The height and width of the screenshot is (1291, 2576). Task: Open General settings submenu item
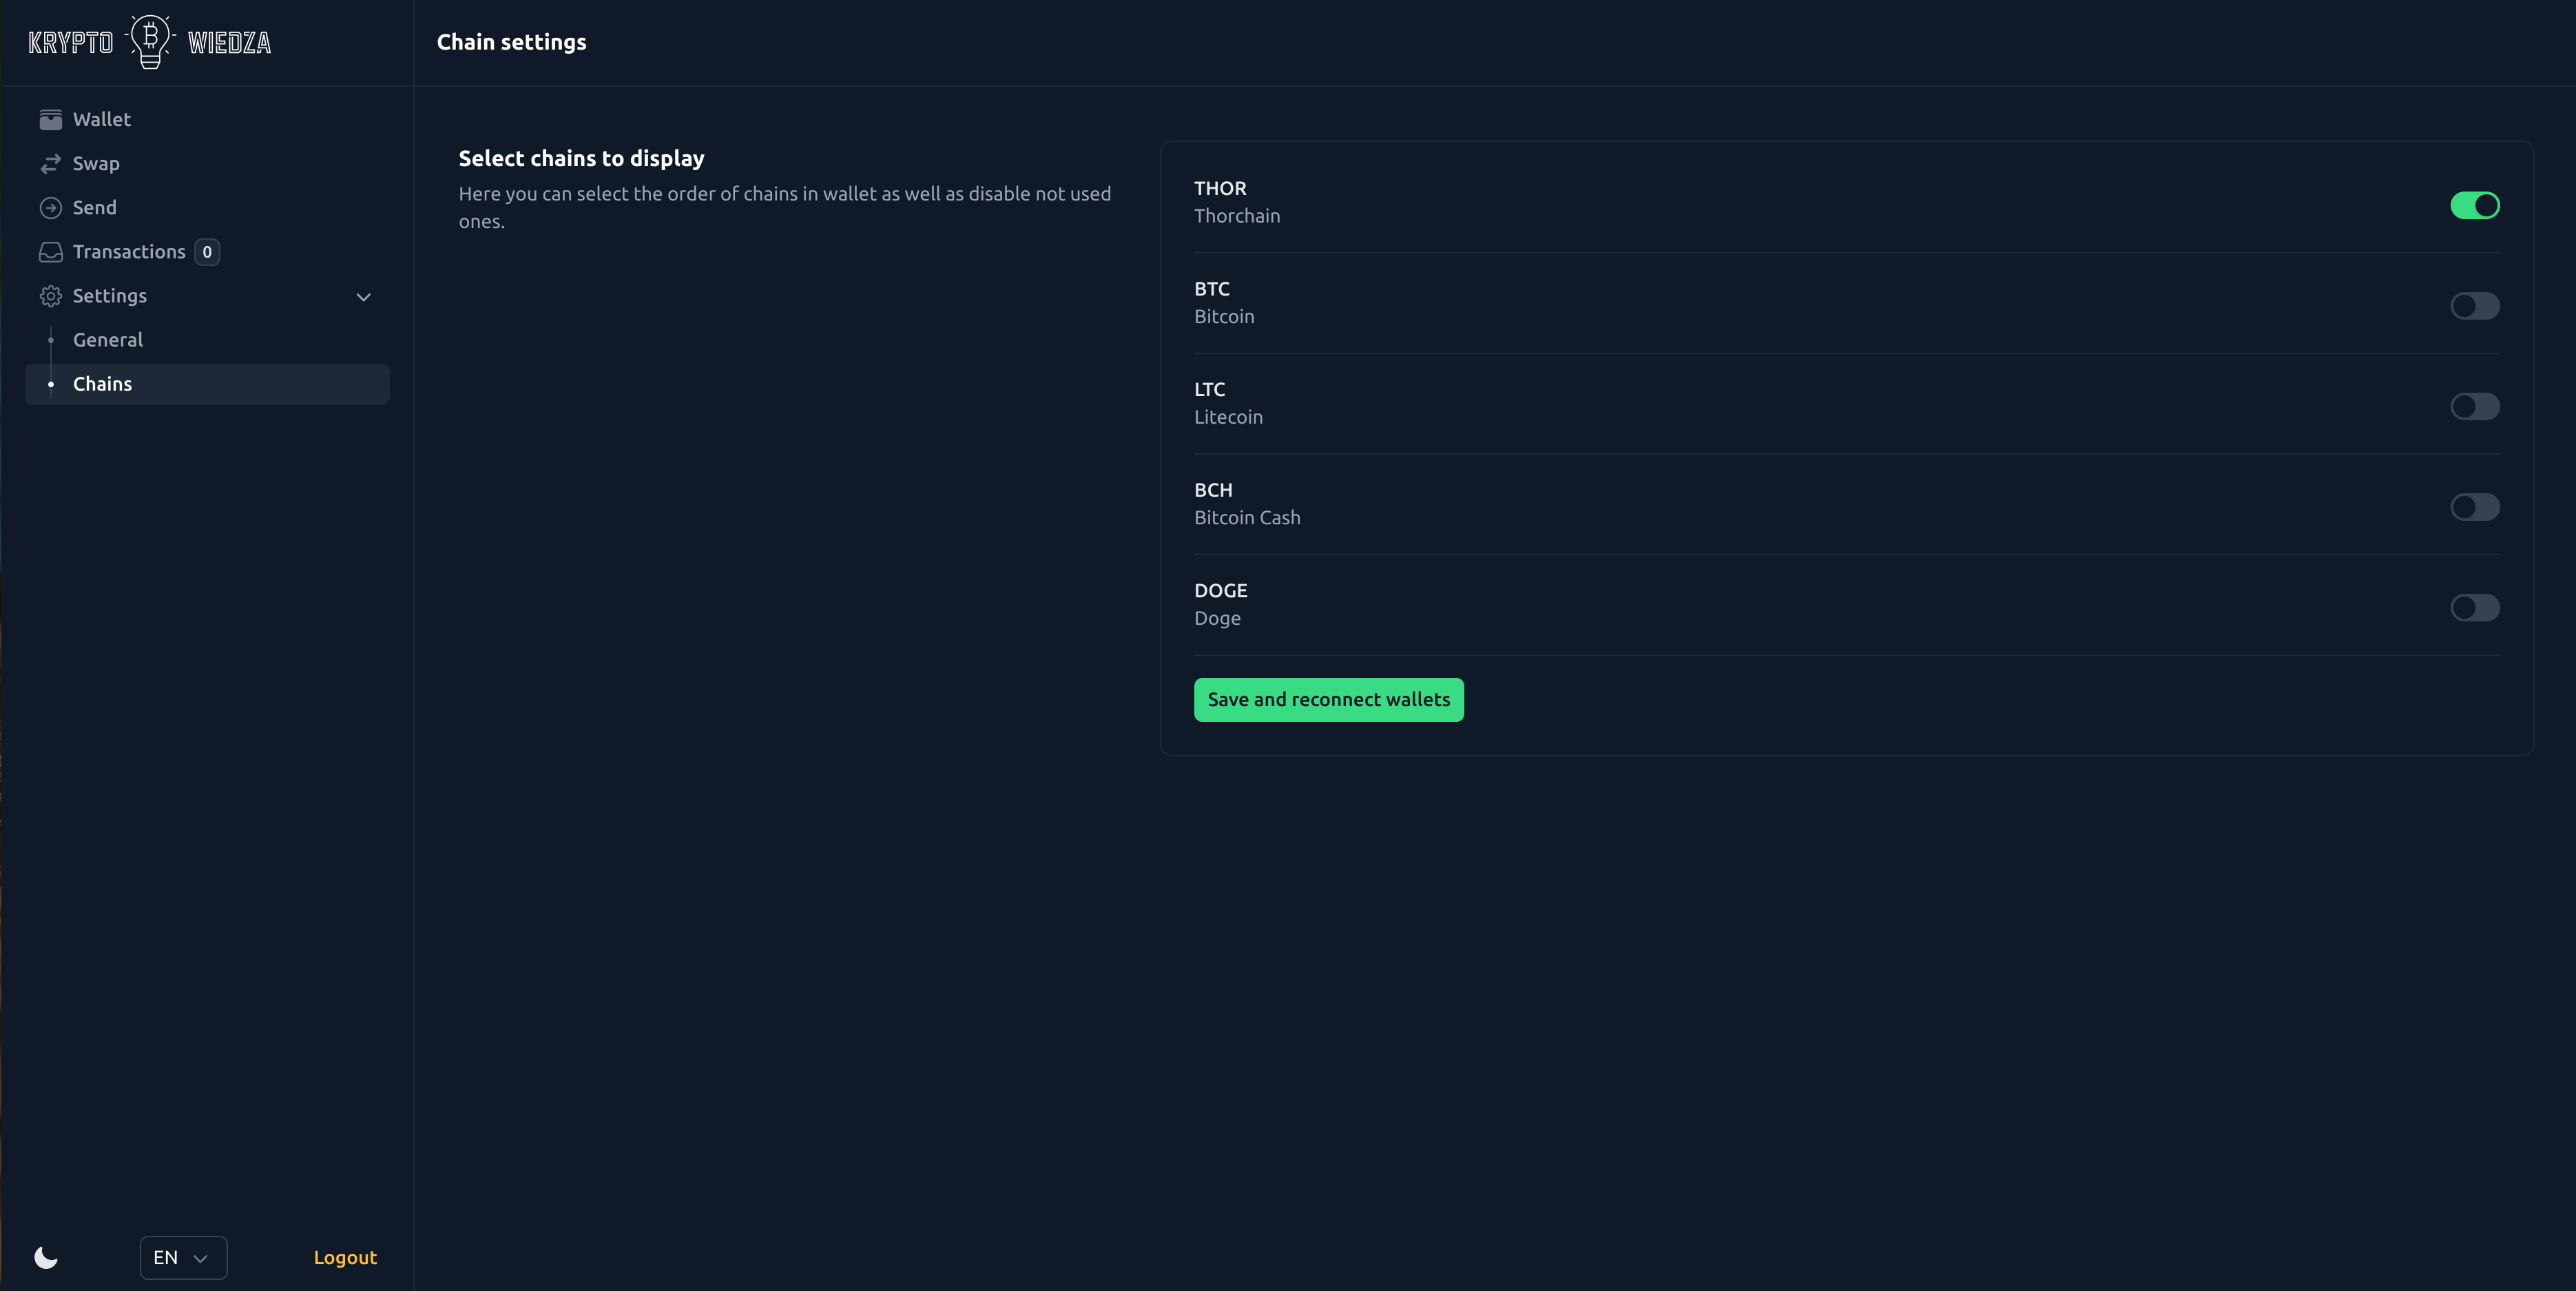108,340
